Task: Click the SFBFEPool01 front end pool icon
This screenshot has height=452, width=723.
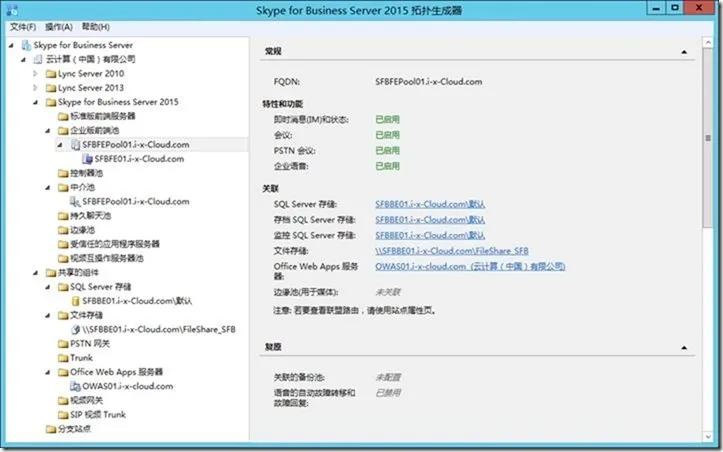Action: pos(75,145)
